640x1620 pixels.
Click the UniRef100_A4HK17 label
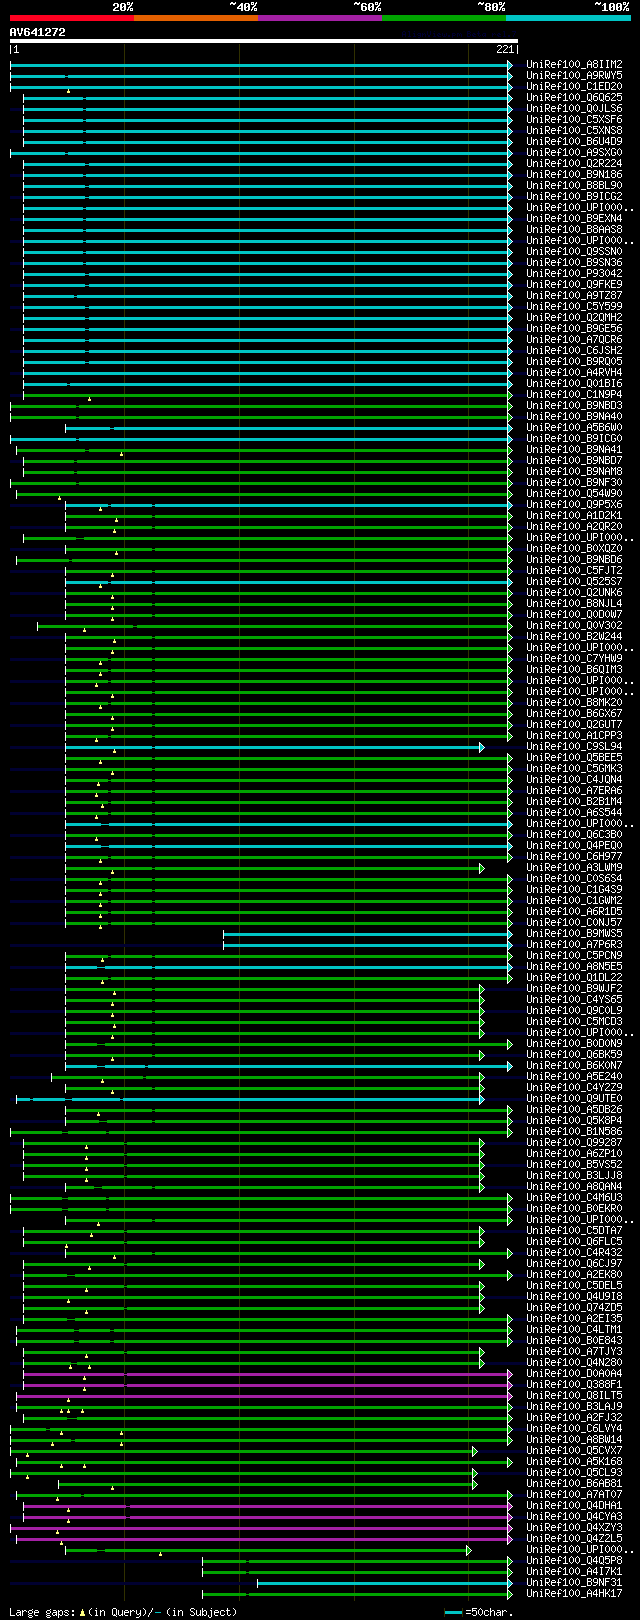(x=574, y=1593)
